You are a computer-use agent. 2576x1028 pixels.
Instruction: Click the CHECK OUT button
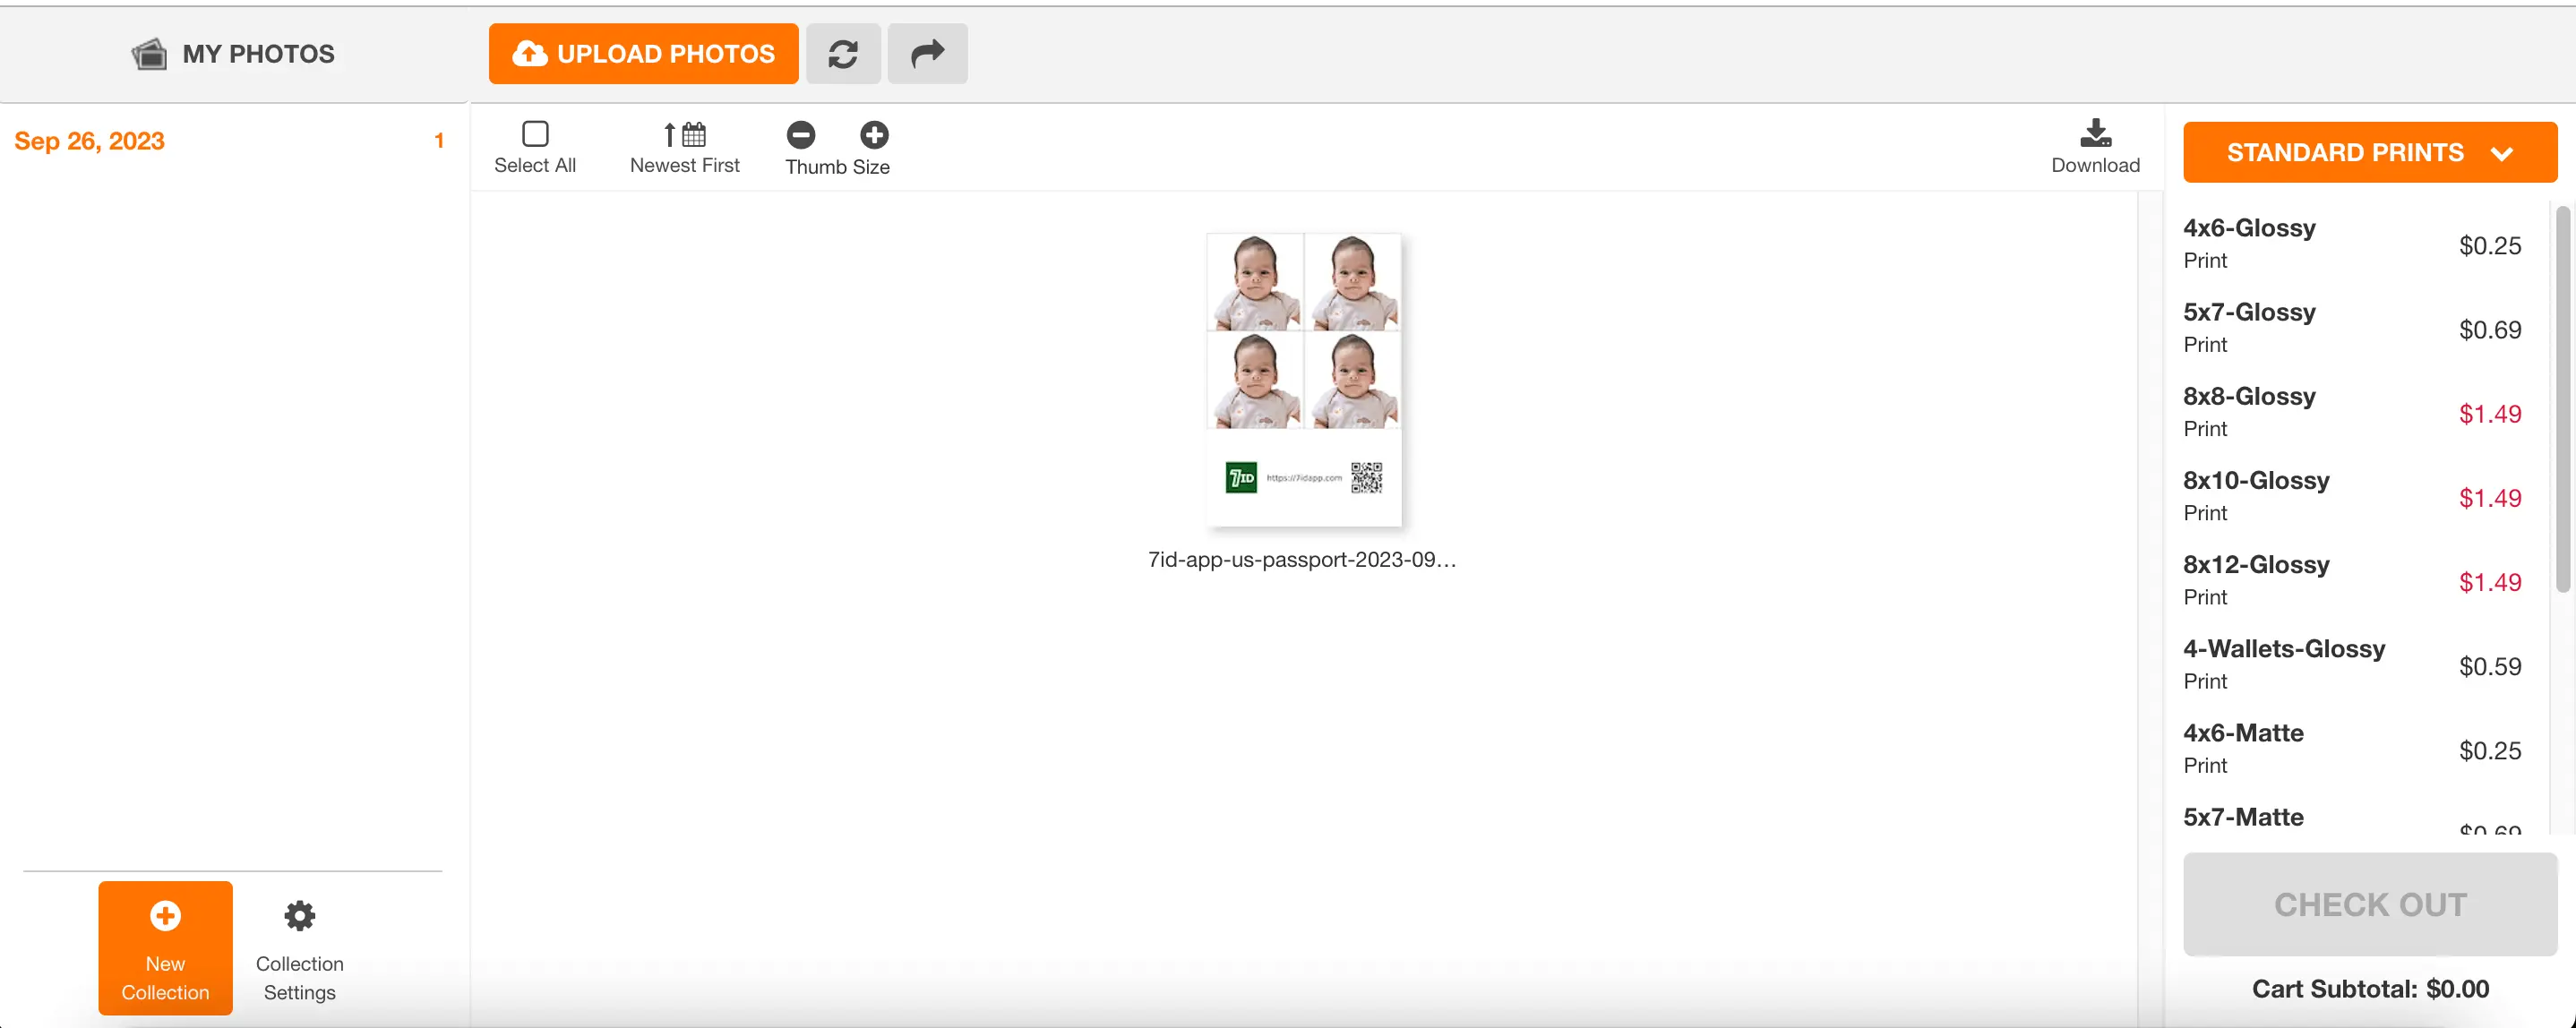point(2371,904)
